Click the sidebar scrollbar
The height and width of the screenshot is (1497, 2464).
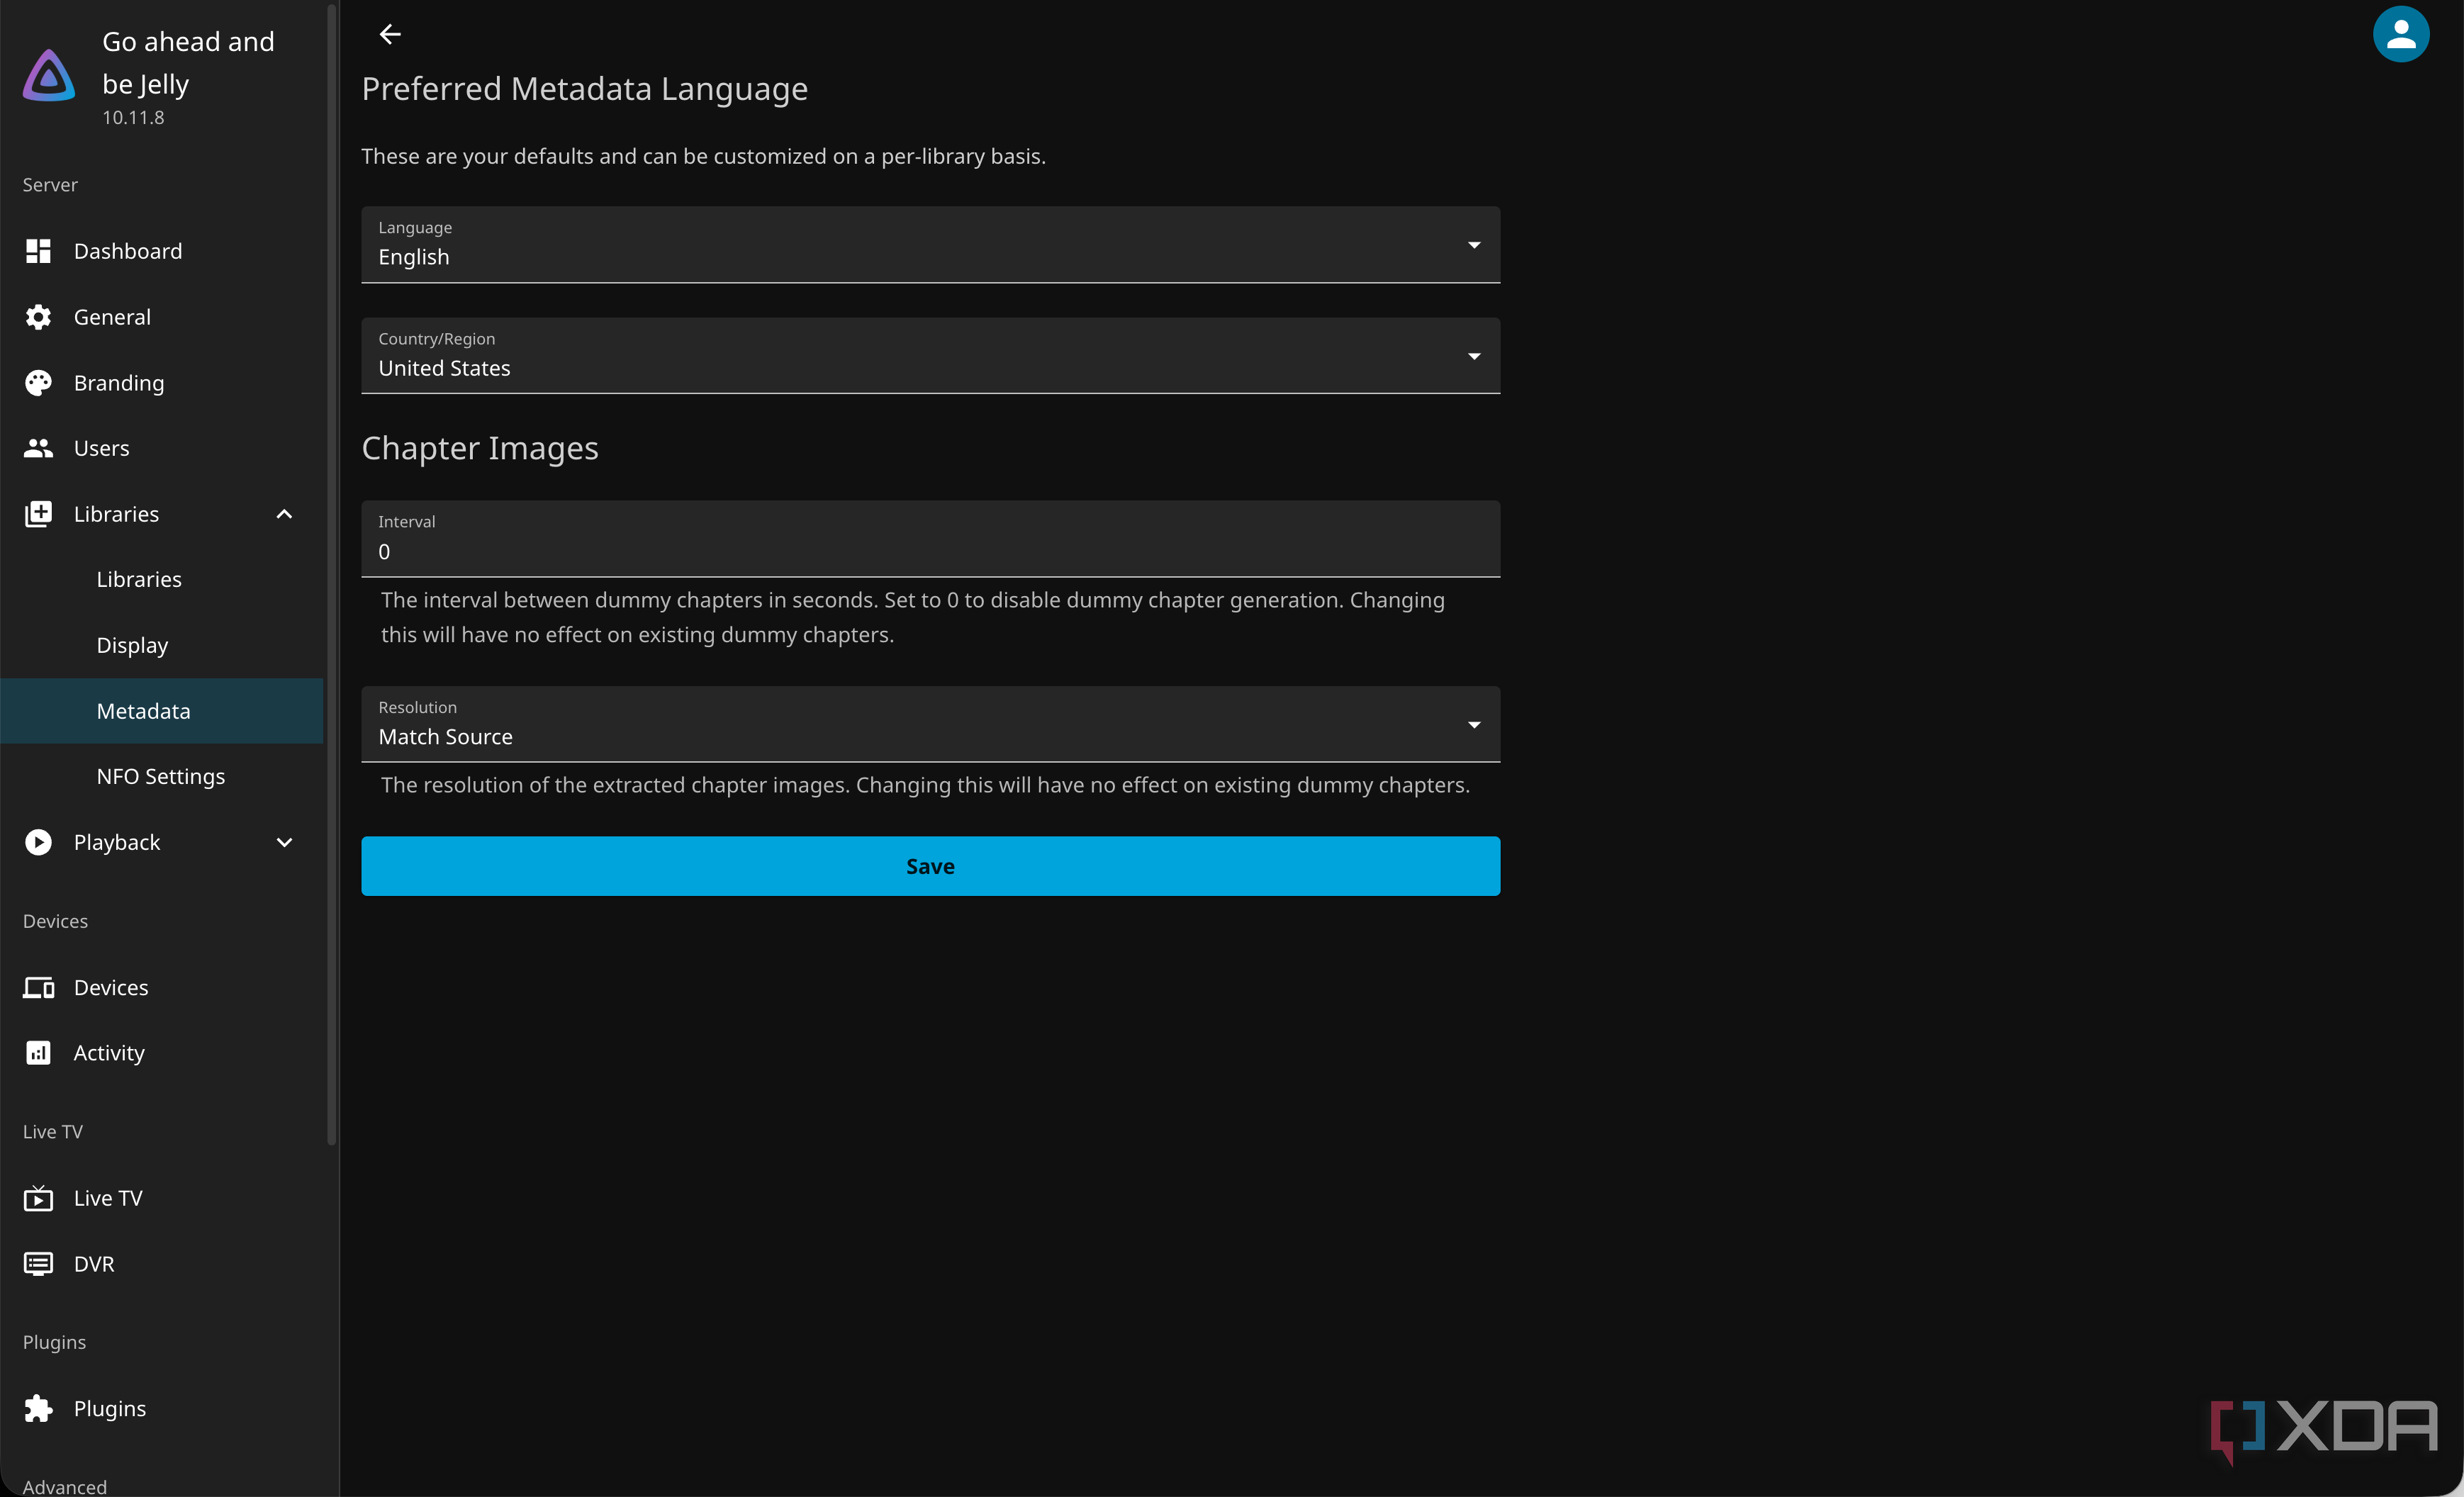[x=332, y=575]
